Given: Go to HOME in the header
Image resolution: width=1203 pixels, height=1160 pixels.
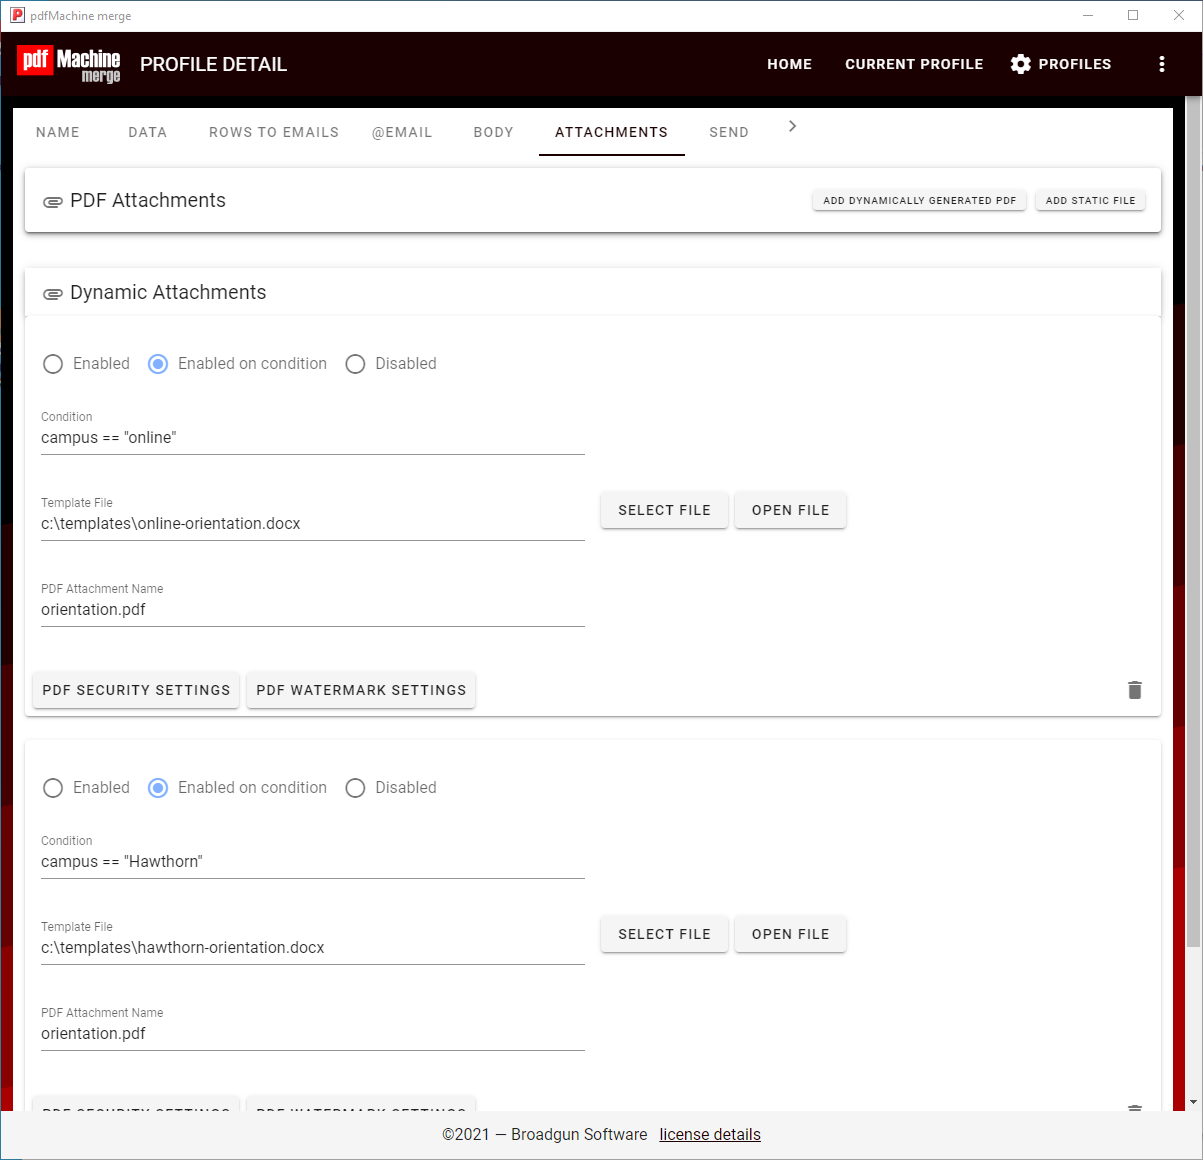Looking at the screenshot, I should (790, 64).
